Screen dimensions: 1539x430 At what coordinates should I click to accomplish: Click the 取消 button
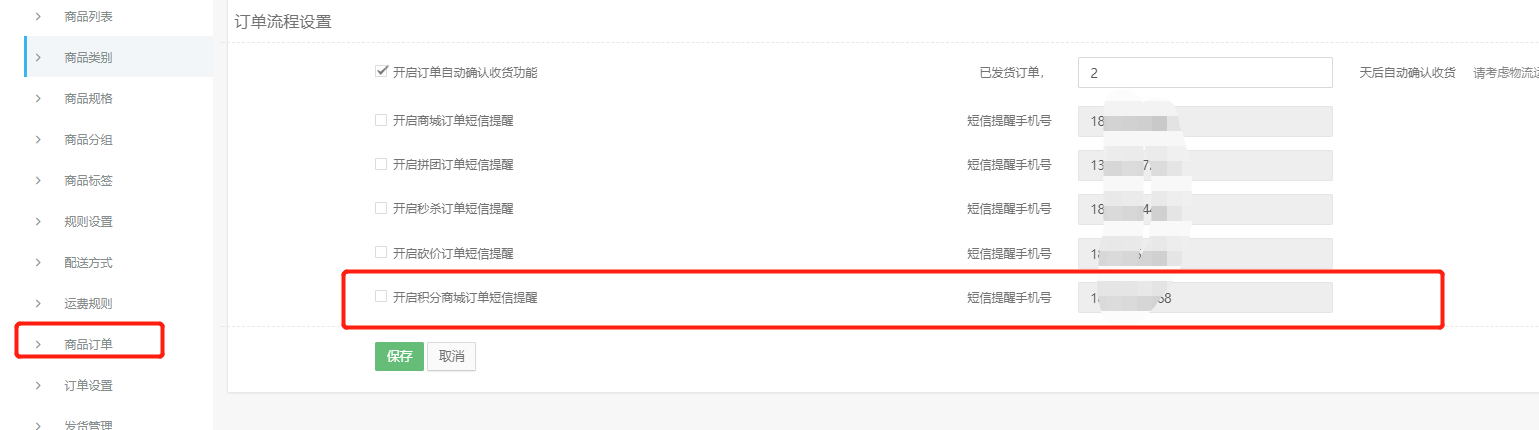[451, 357]
